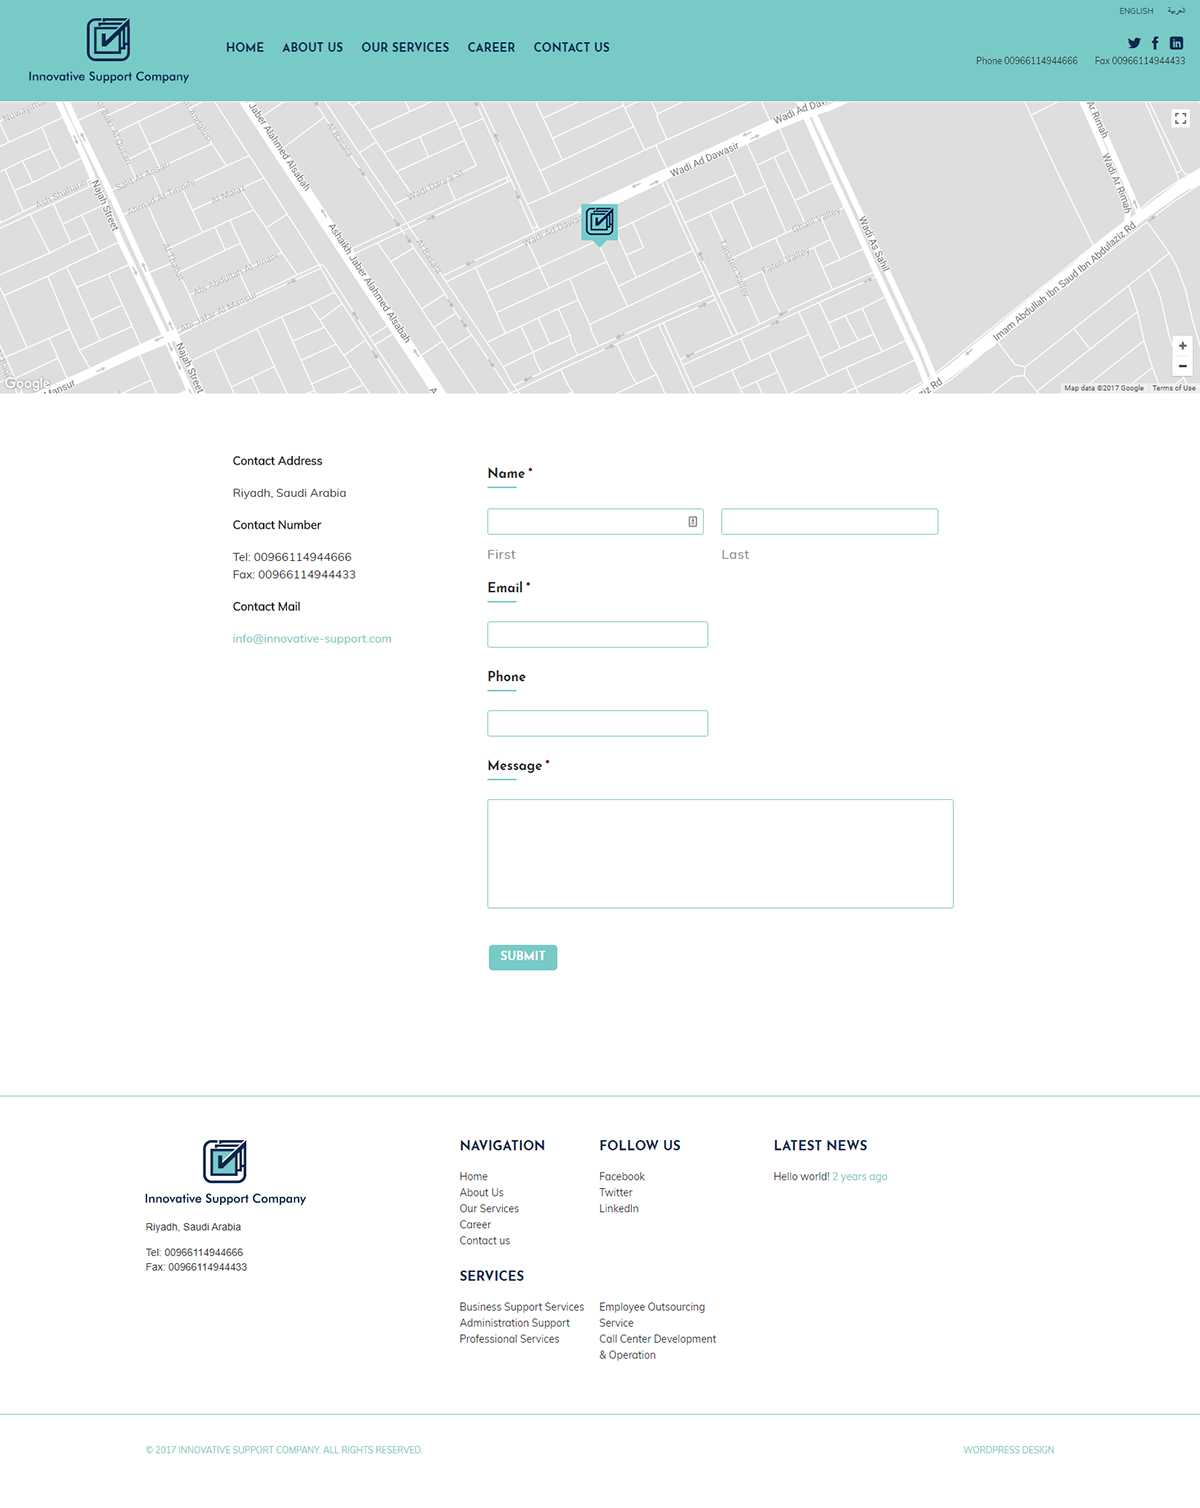Screen dimensions: 1200x1508
Task: Switch language to Arabic
Action: click(1176, 11)
